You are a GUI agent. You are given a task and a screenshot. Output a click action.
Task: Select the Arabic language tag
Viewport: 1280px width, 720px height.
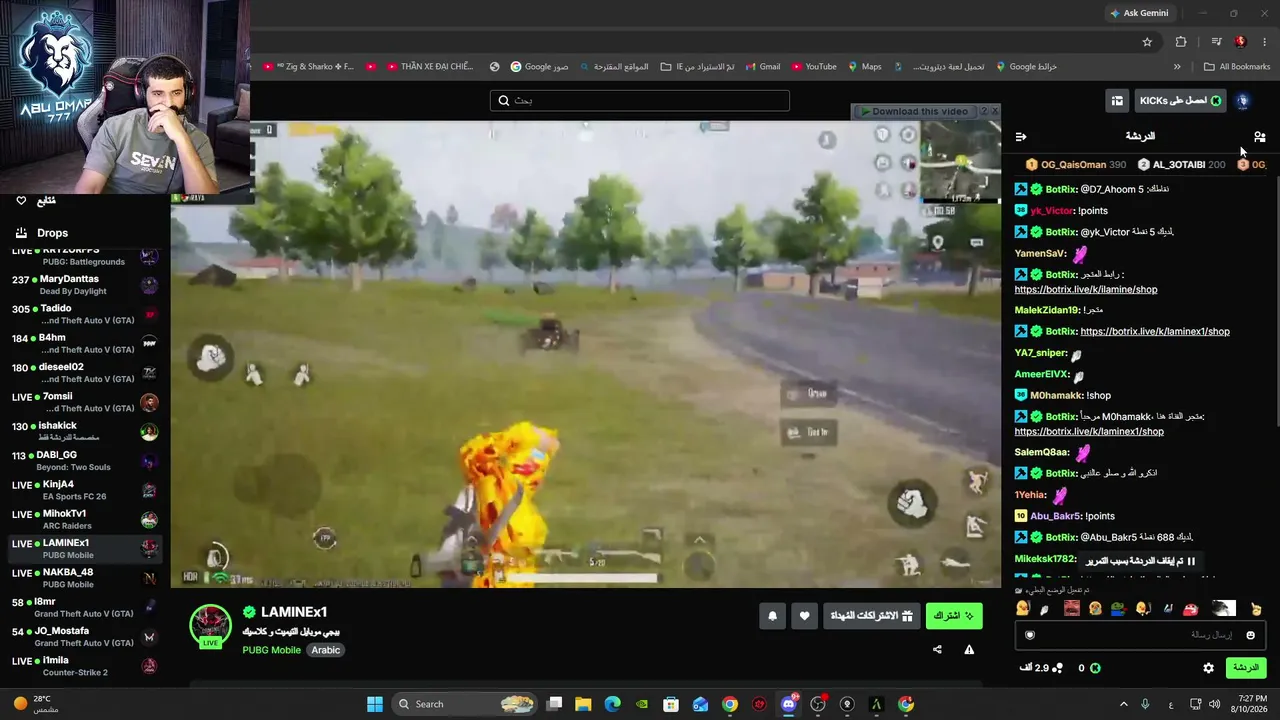tap(326, 650)
